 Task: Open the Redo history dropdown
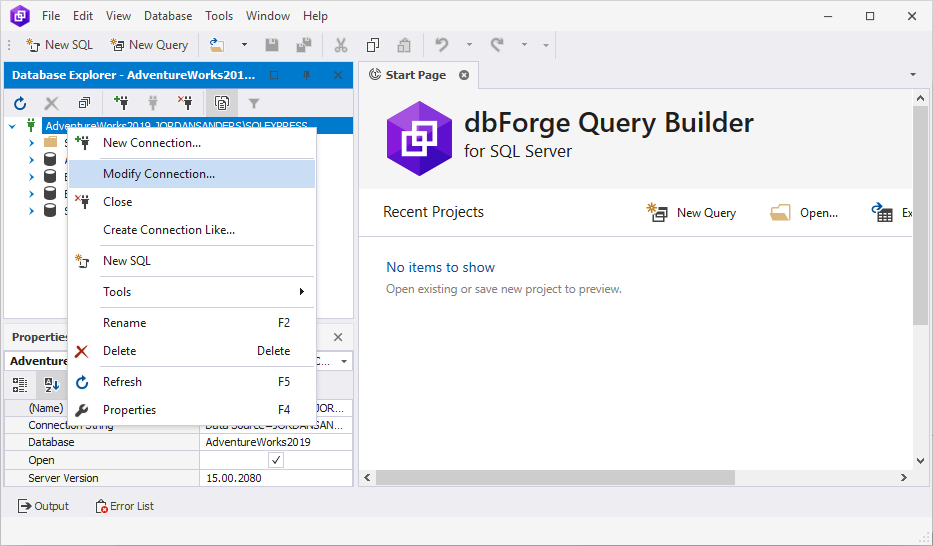tap(524, 45)
